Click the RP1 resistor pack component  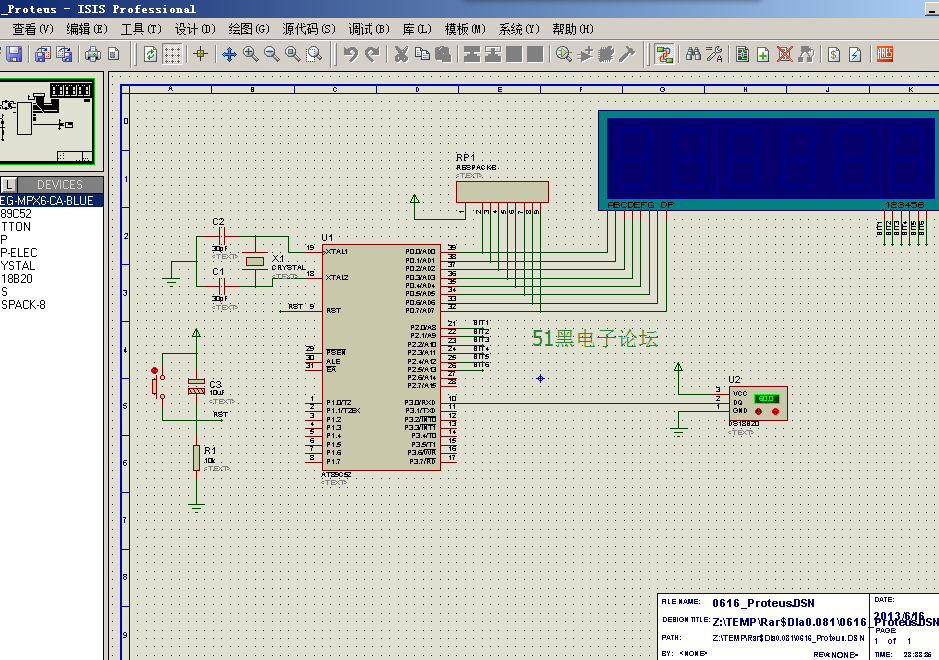[x=502, y=192]
